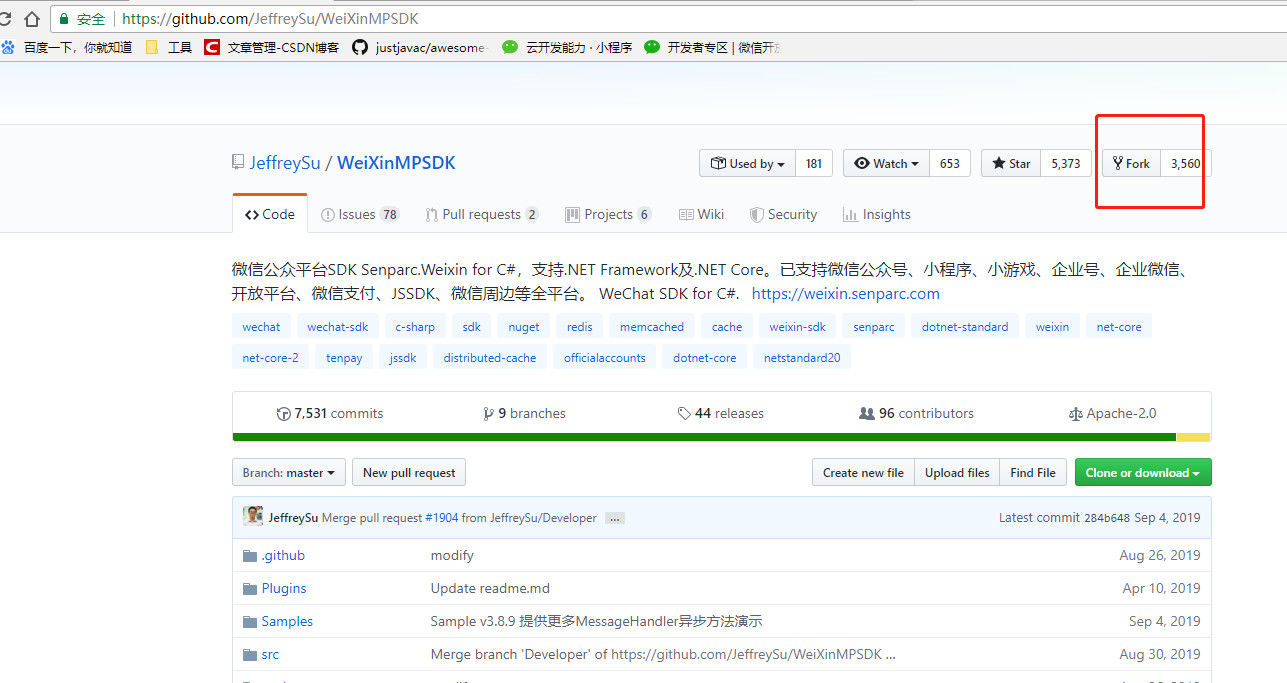Open the Update readme.md commit message
This screenshot has height=683, width=1287.
pos(490,588)
